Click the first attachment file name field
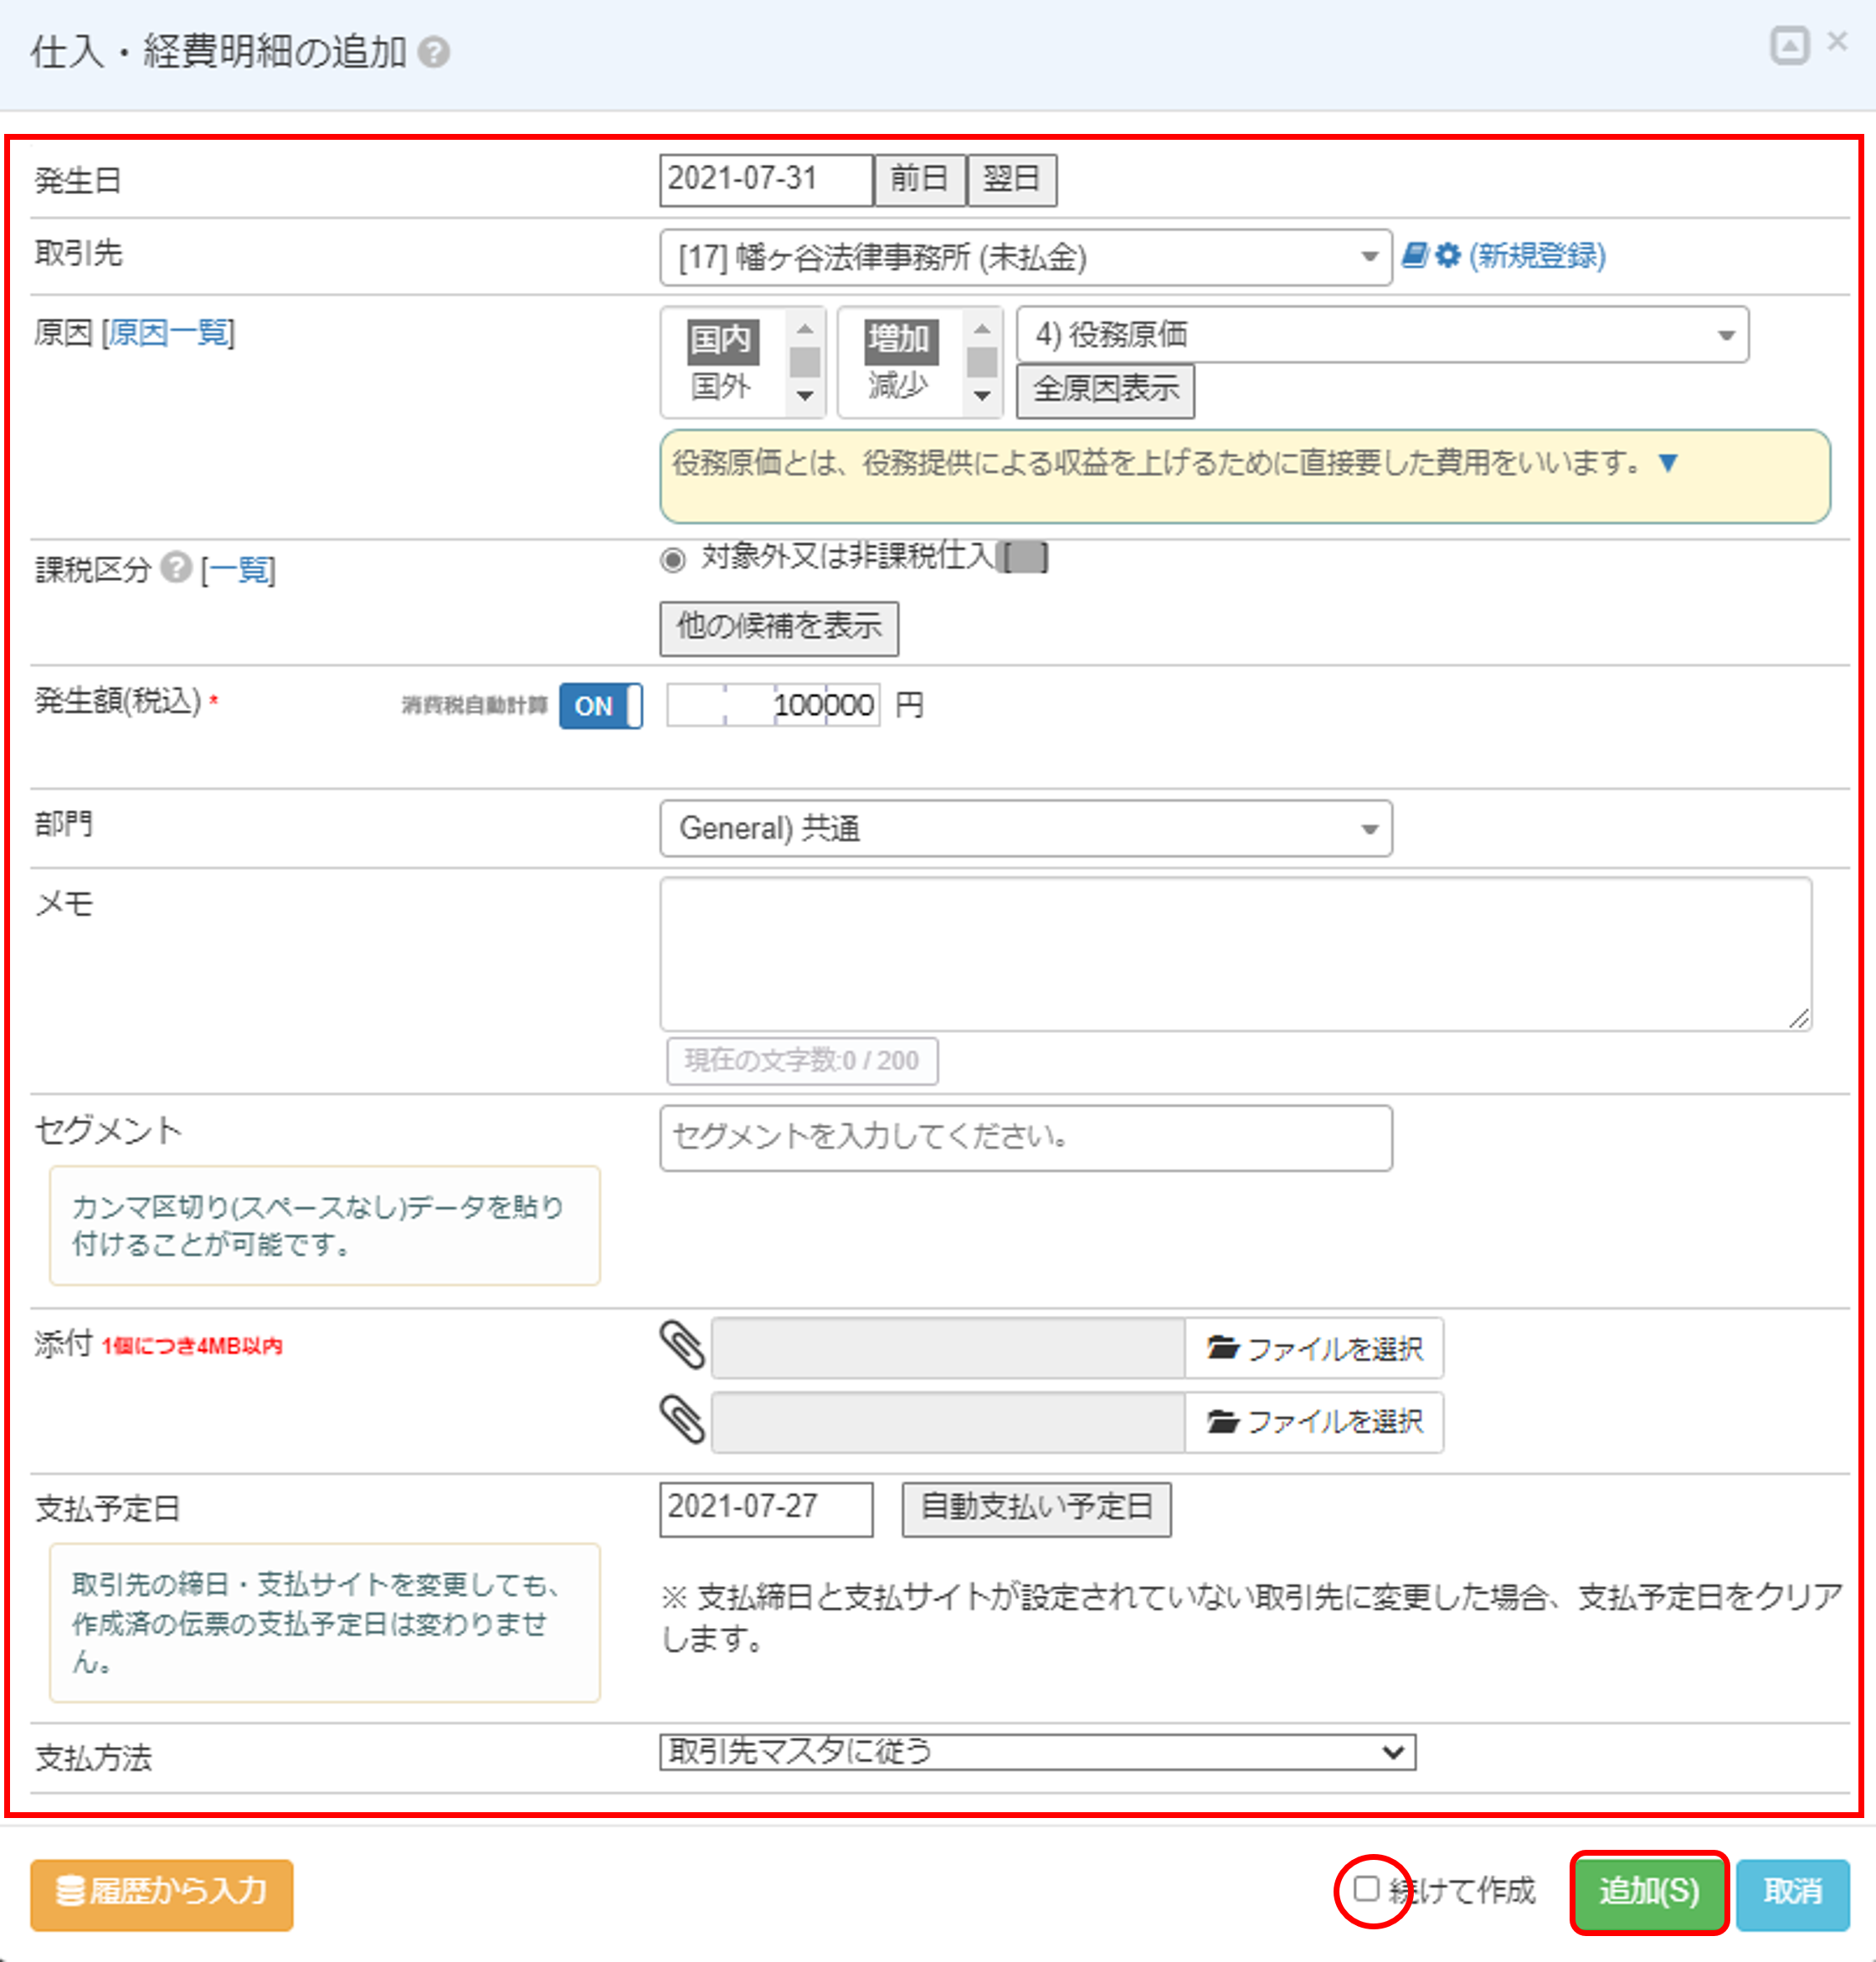Viewport: 1876px width, 1962px height. [x=948, y=1348]
